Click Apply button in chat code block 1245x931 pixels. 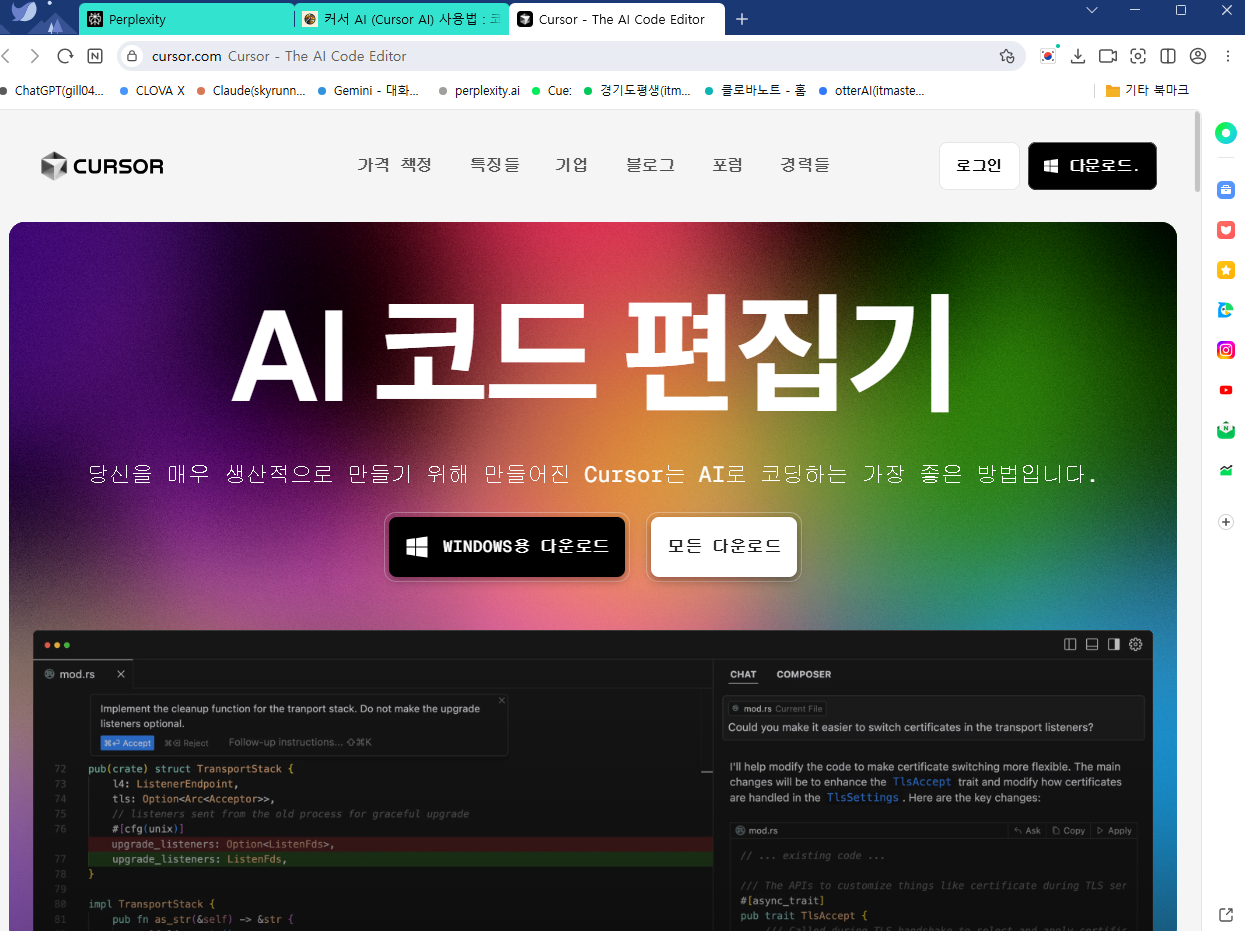[x=1114, y=831]
